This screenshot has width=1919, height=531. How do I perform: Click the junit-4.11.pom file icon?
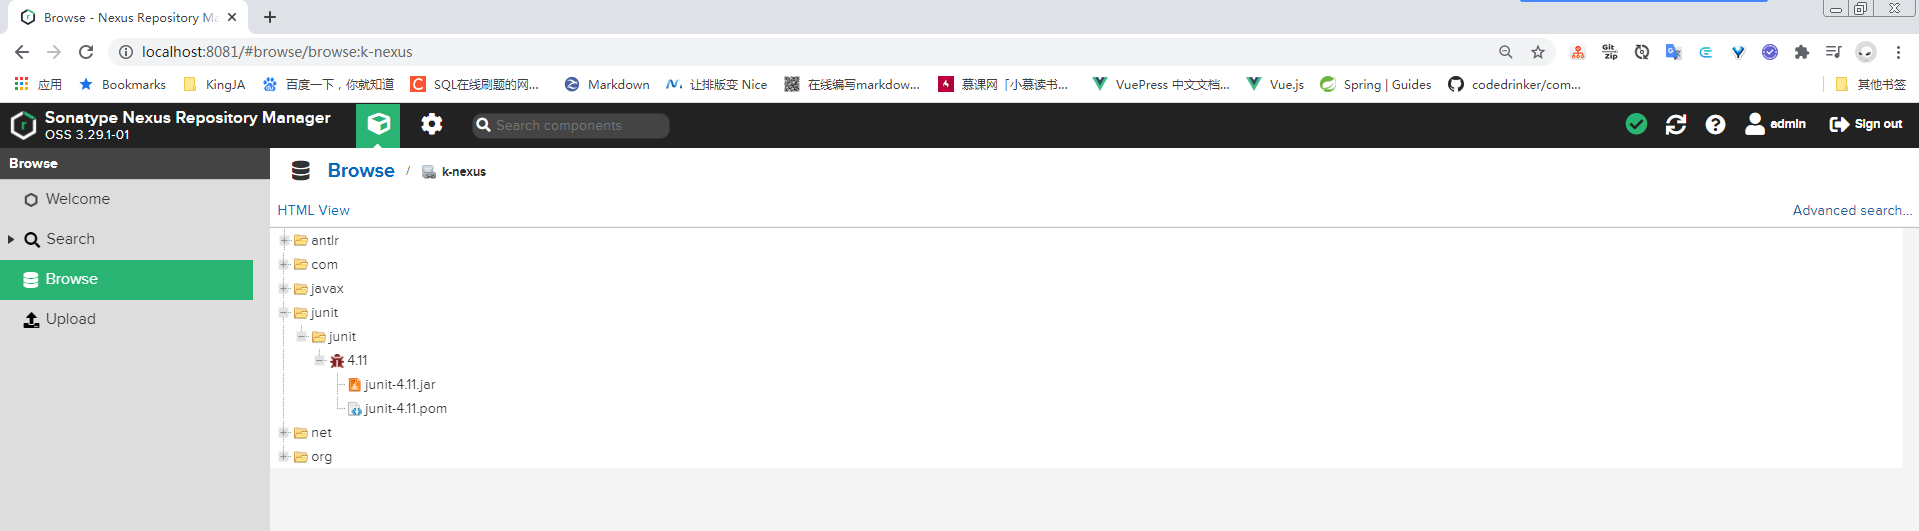click(x=355, y=408)
